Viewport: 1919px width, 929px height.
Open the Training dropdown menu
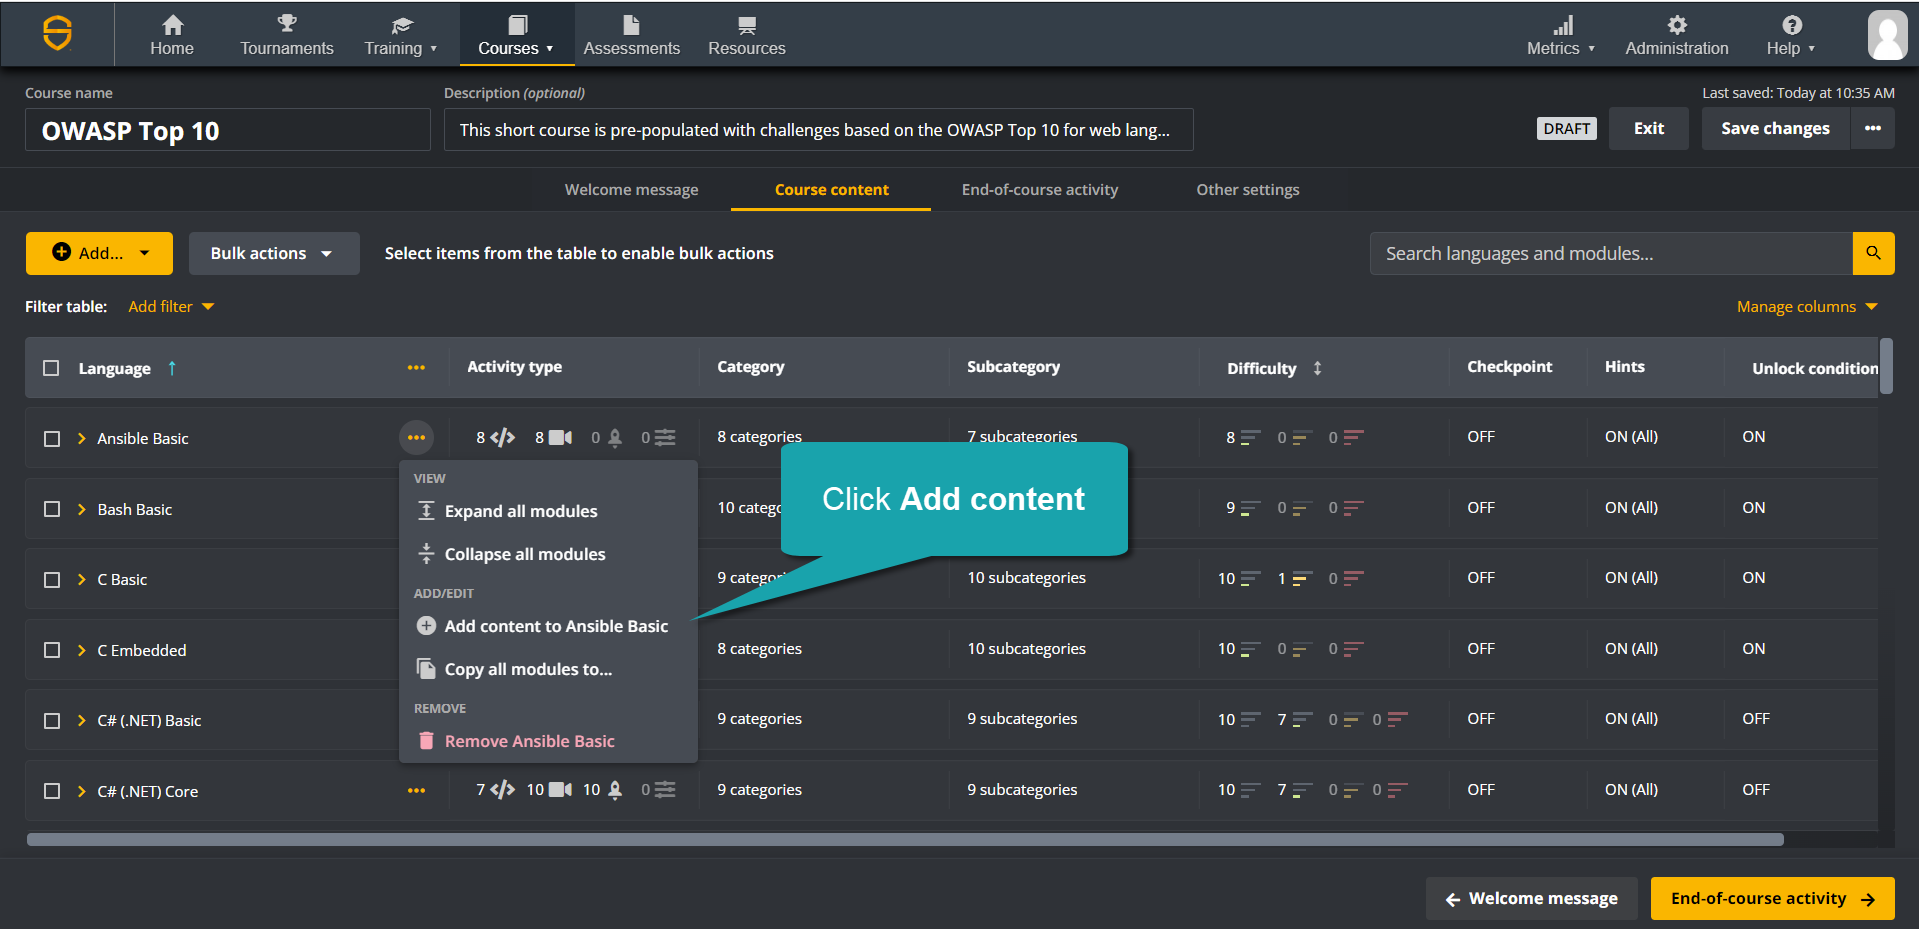(401, 35)
